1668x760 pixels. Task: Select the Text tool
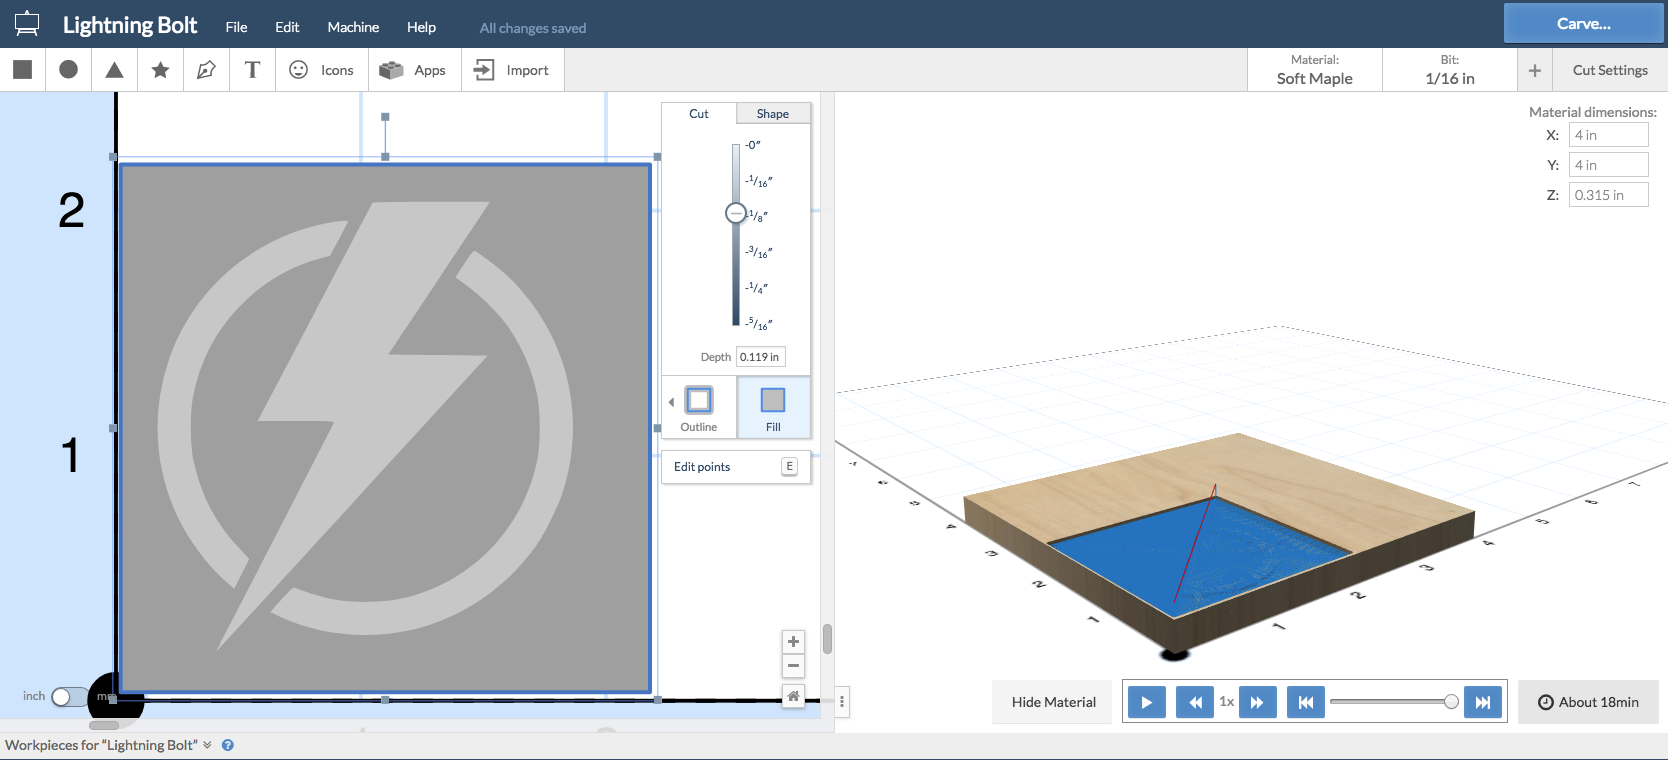[x=252, y=69]
